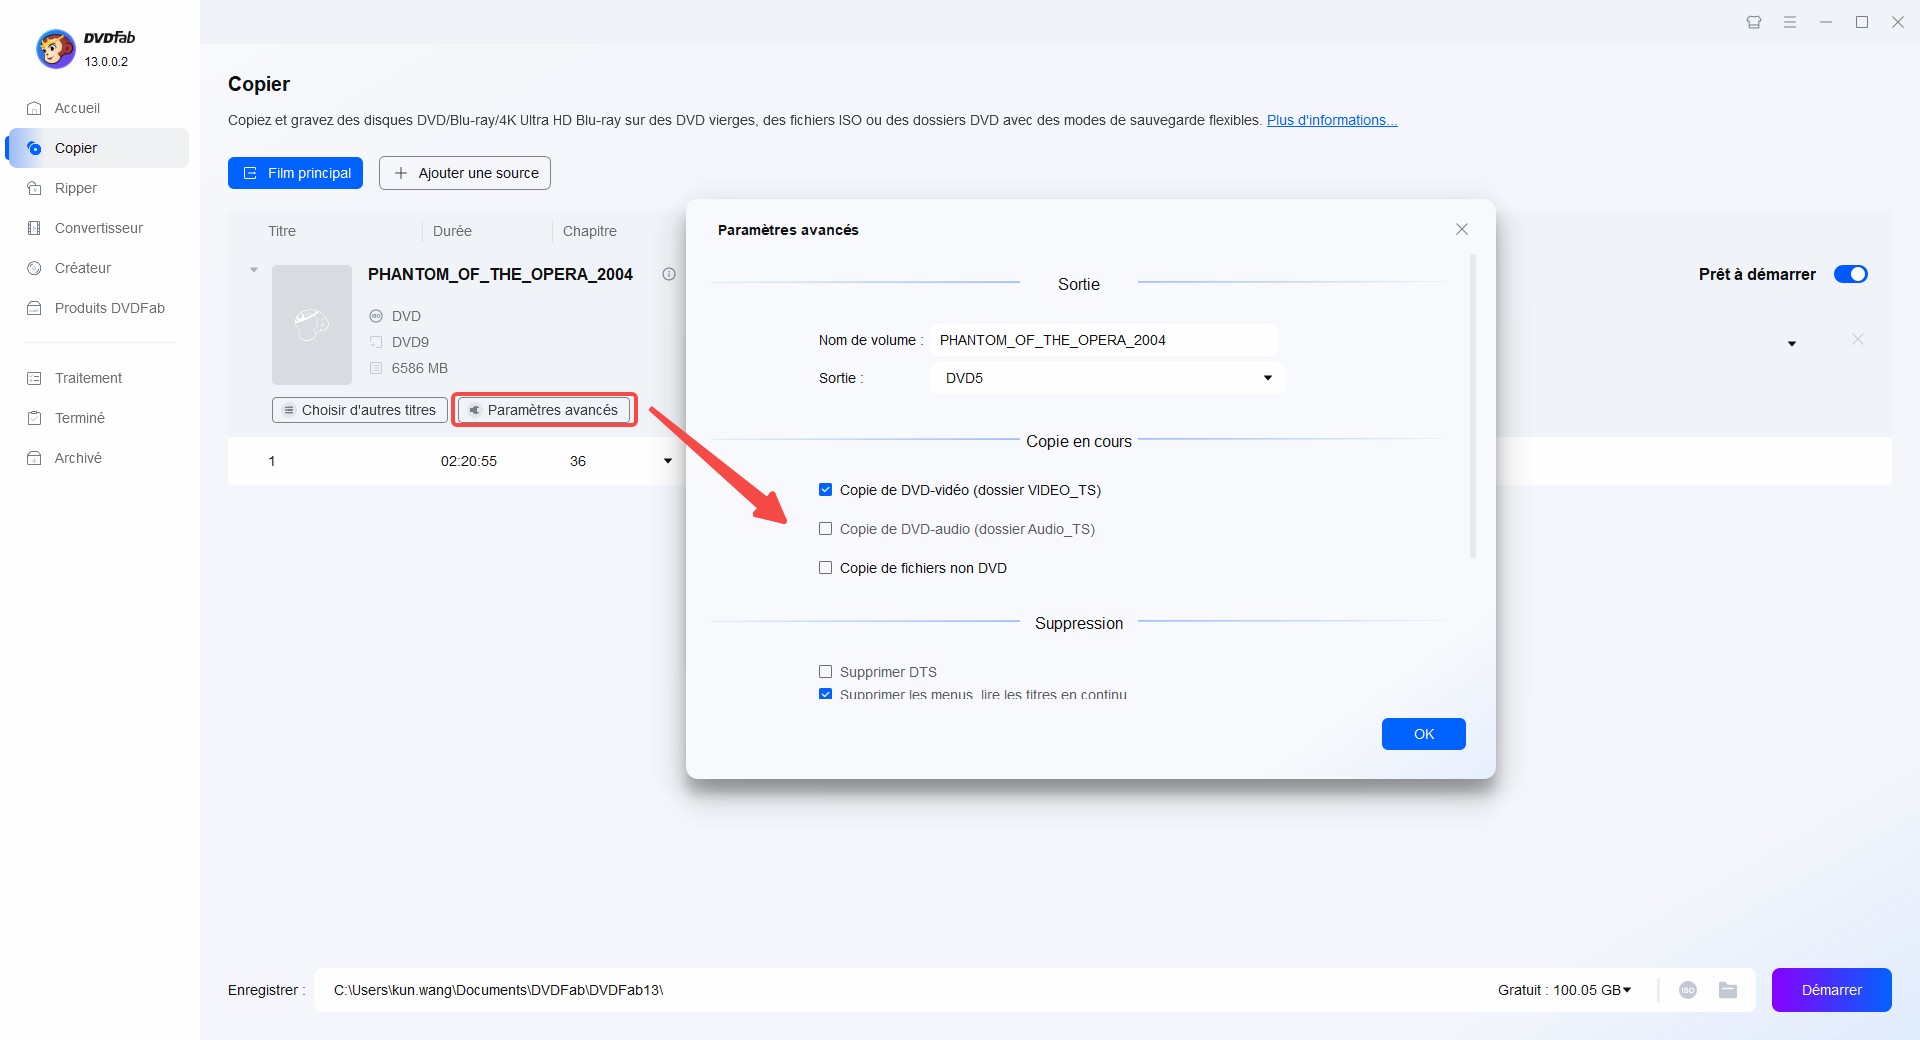The image size is (1920, 1040).
Task: Select ISO output icon at bottom
Action: pos(1688,990)
